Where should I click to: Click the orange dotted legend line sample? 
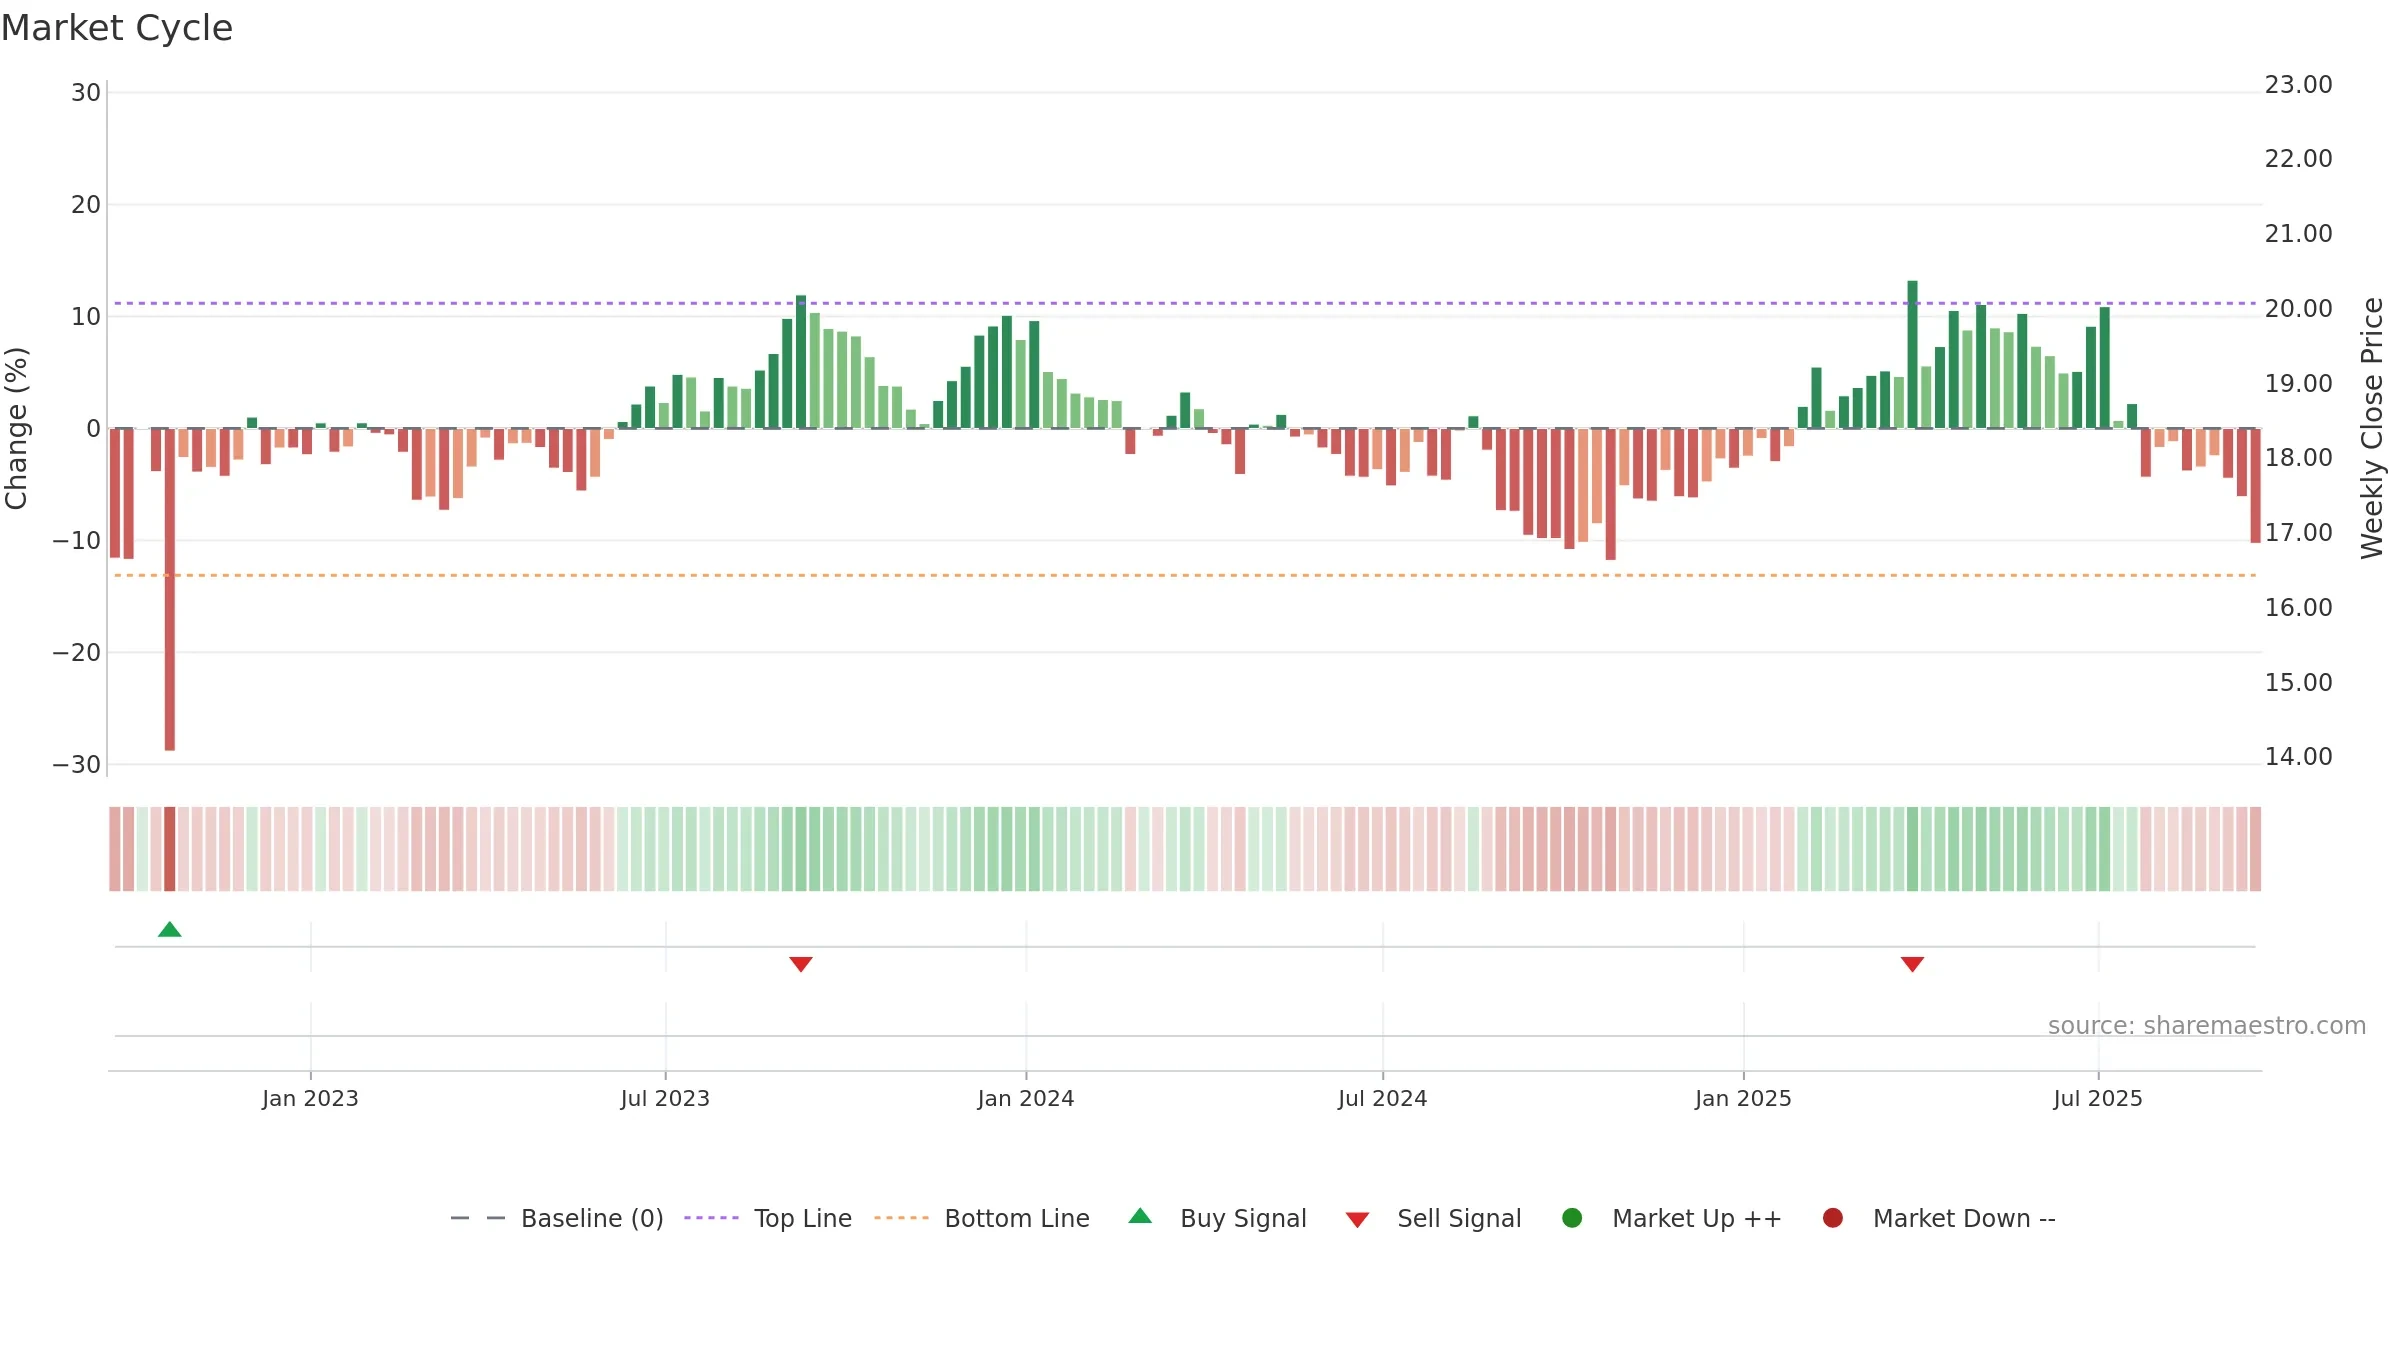[x=901, y=1218]
